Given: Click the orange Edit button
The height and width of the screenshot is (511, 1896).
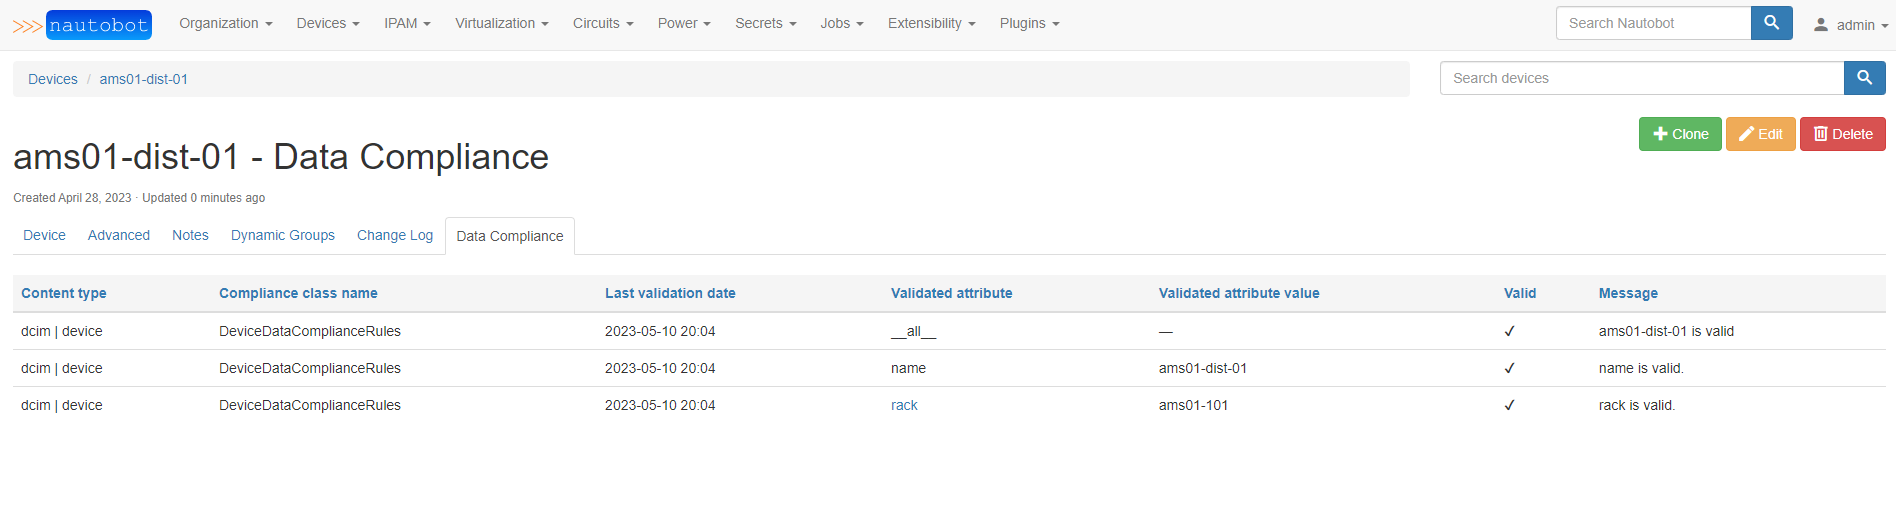Looking at the screenshot, I should [1760, 134].
